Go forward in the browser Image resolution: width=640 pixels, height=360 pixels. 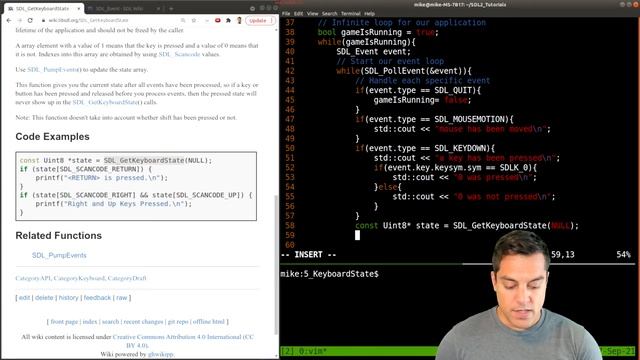tap(19, 20)
